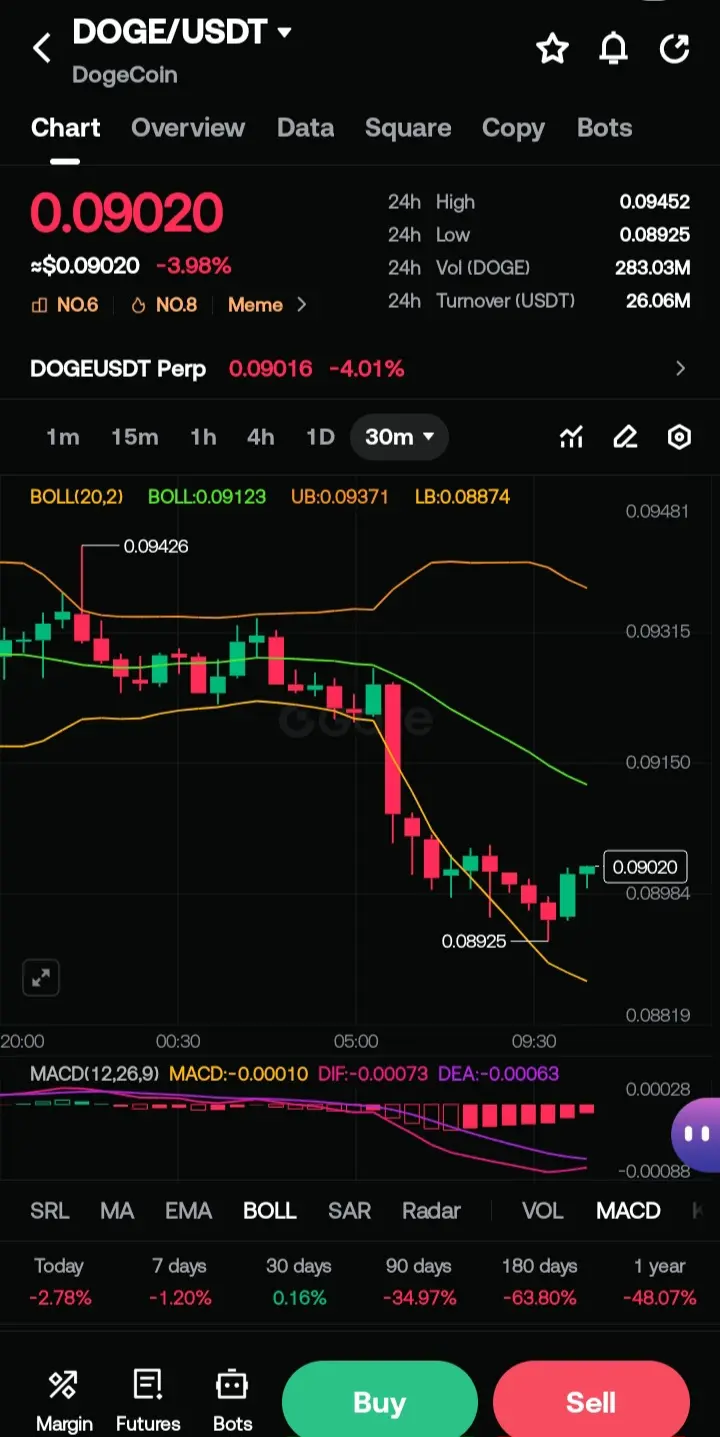Screen dimensions: 720x1437
Task: Expand chart to fullscreen
Action: [x=41, y=978]
